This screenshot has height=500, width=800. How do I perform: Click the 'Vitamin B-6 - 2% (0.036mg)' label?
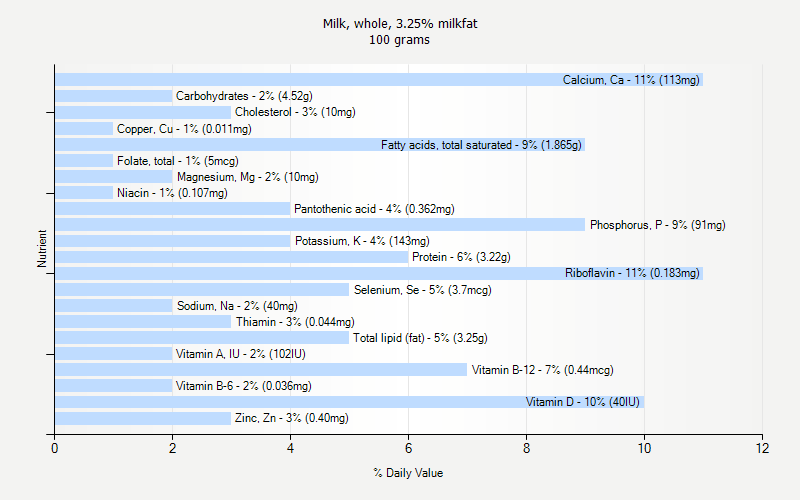(243, 386)
